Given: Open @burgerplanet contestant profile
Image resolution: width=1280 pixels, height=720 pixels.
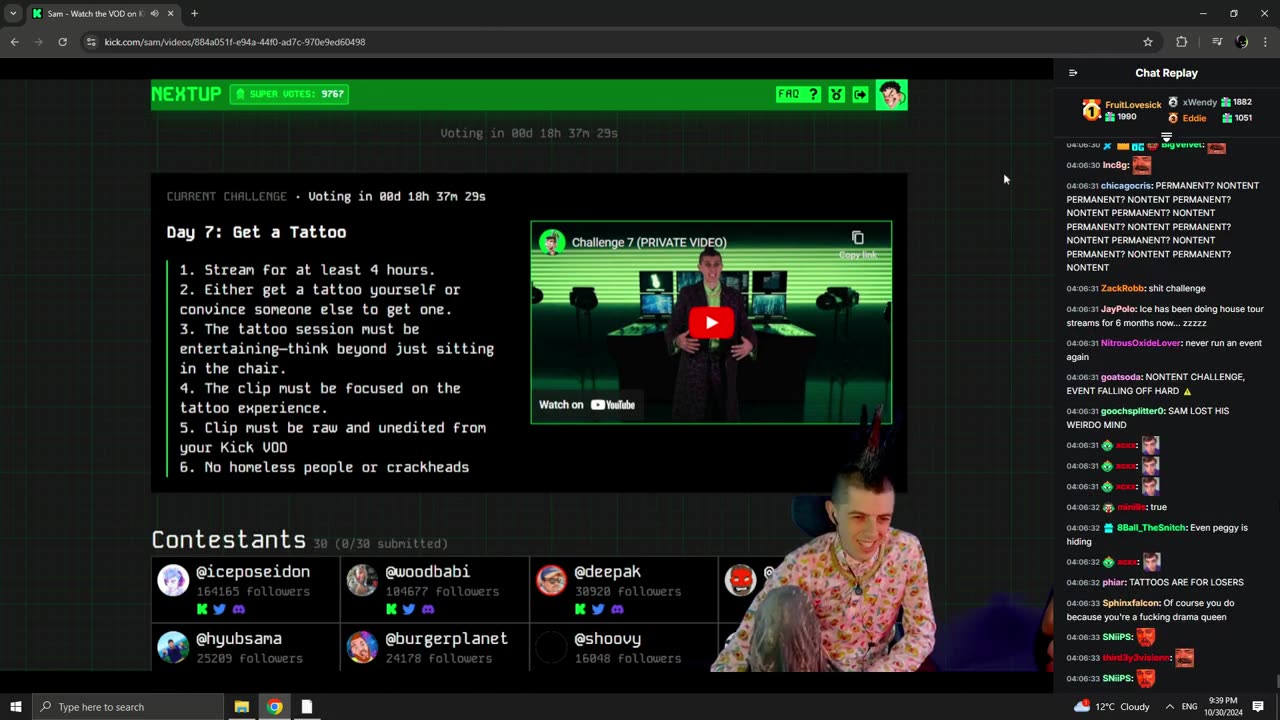Looking at the screenshot, I should [446, 639].
